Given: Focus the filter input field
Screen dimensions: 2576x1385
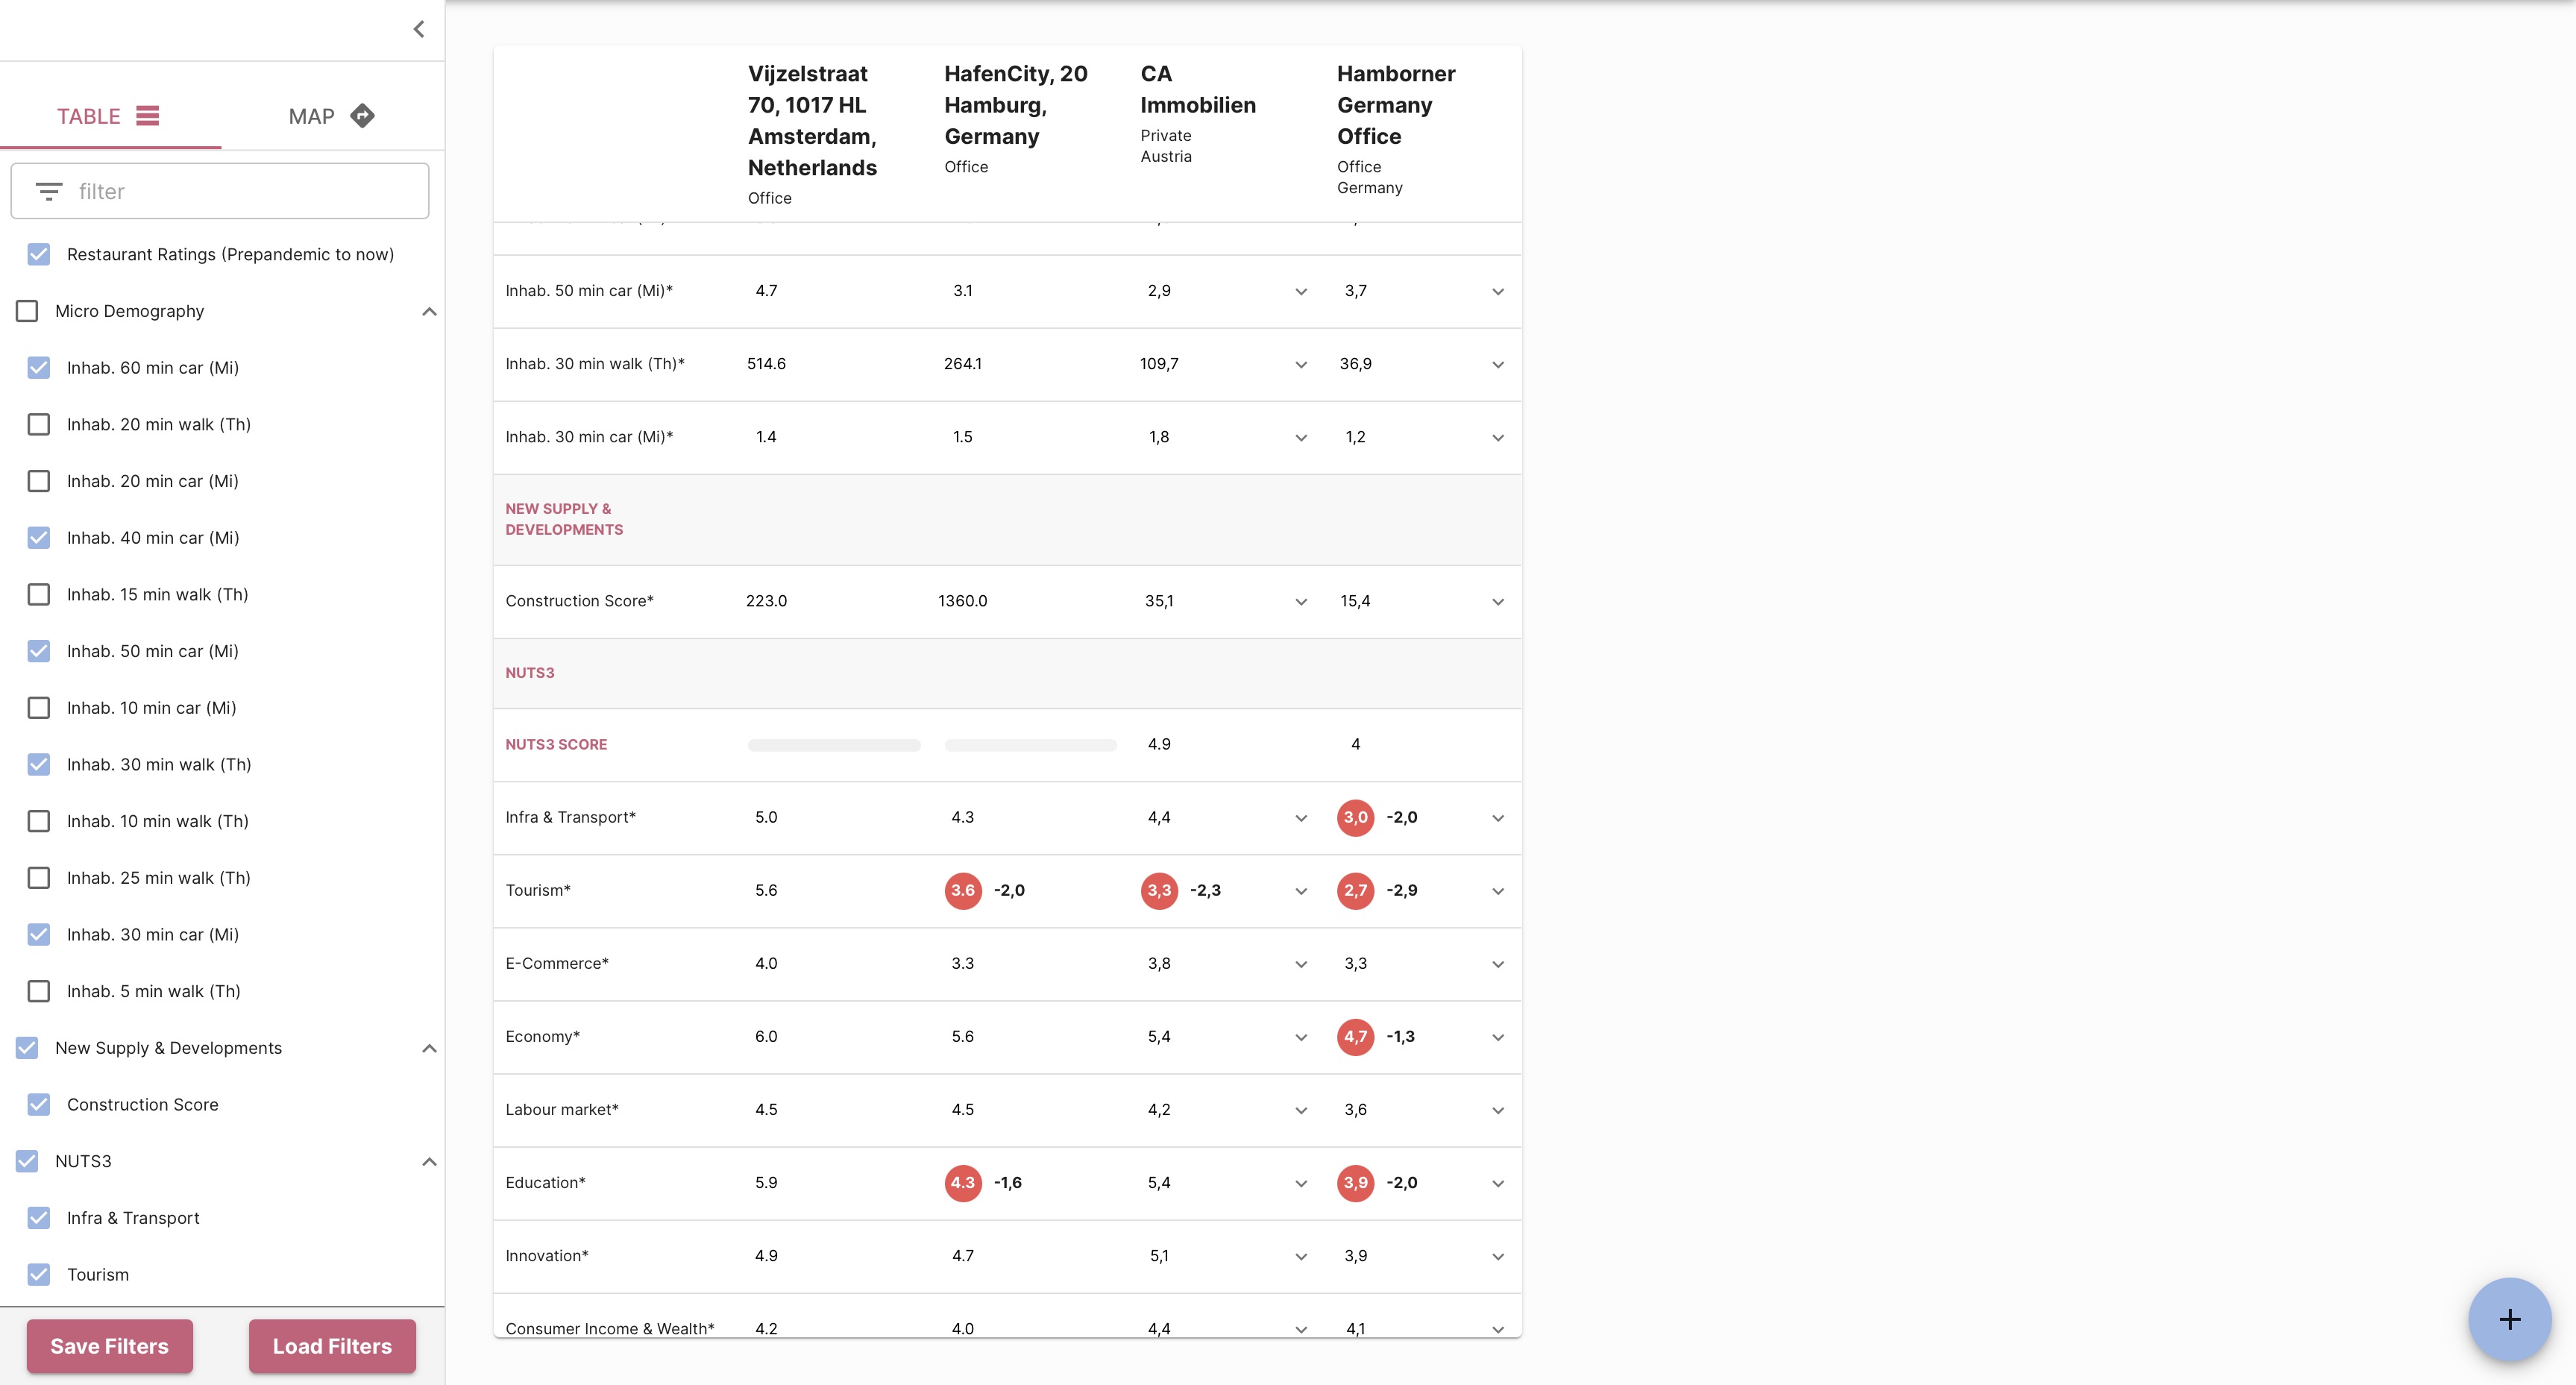Looking at the screenshot, I should (x=220, y=191).
